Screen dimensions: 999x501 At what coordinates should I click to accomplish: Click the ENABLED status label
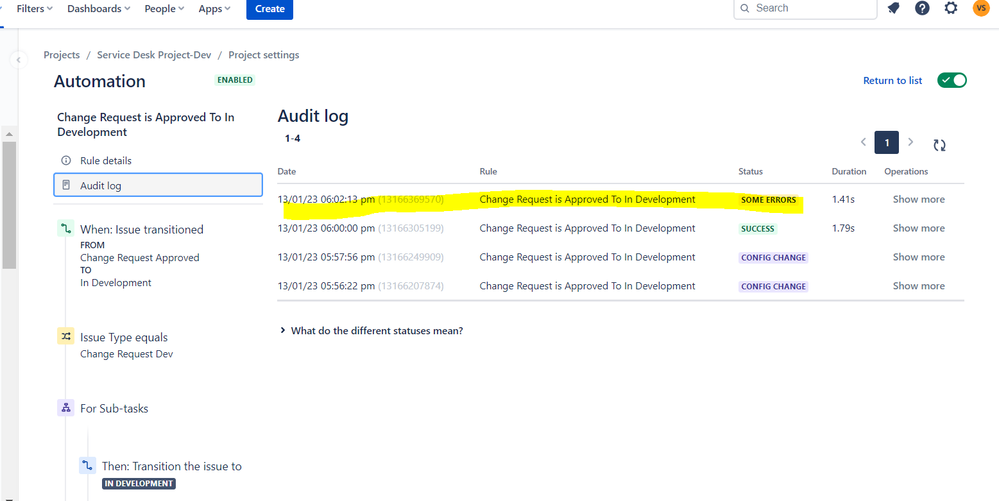[x=234, y=80]
